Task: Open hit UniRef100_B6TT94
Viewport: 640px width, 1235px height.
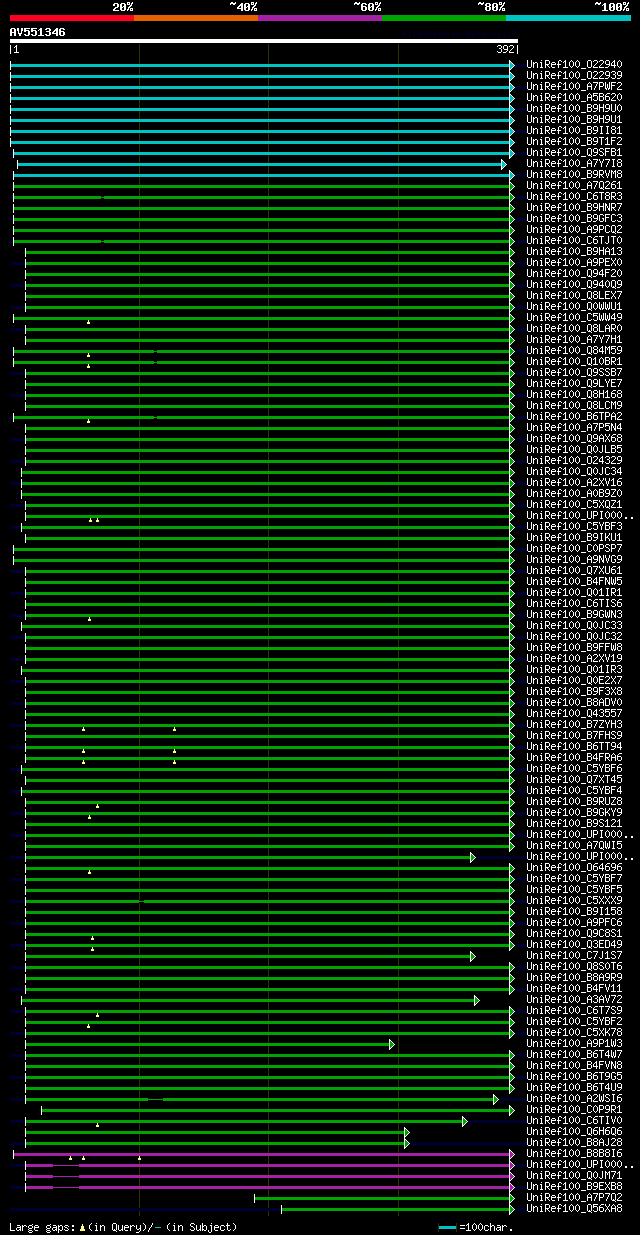Action: point(574,747)
